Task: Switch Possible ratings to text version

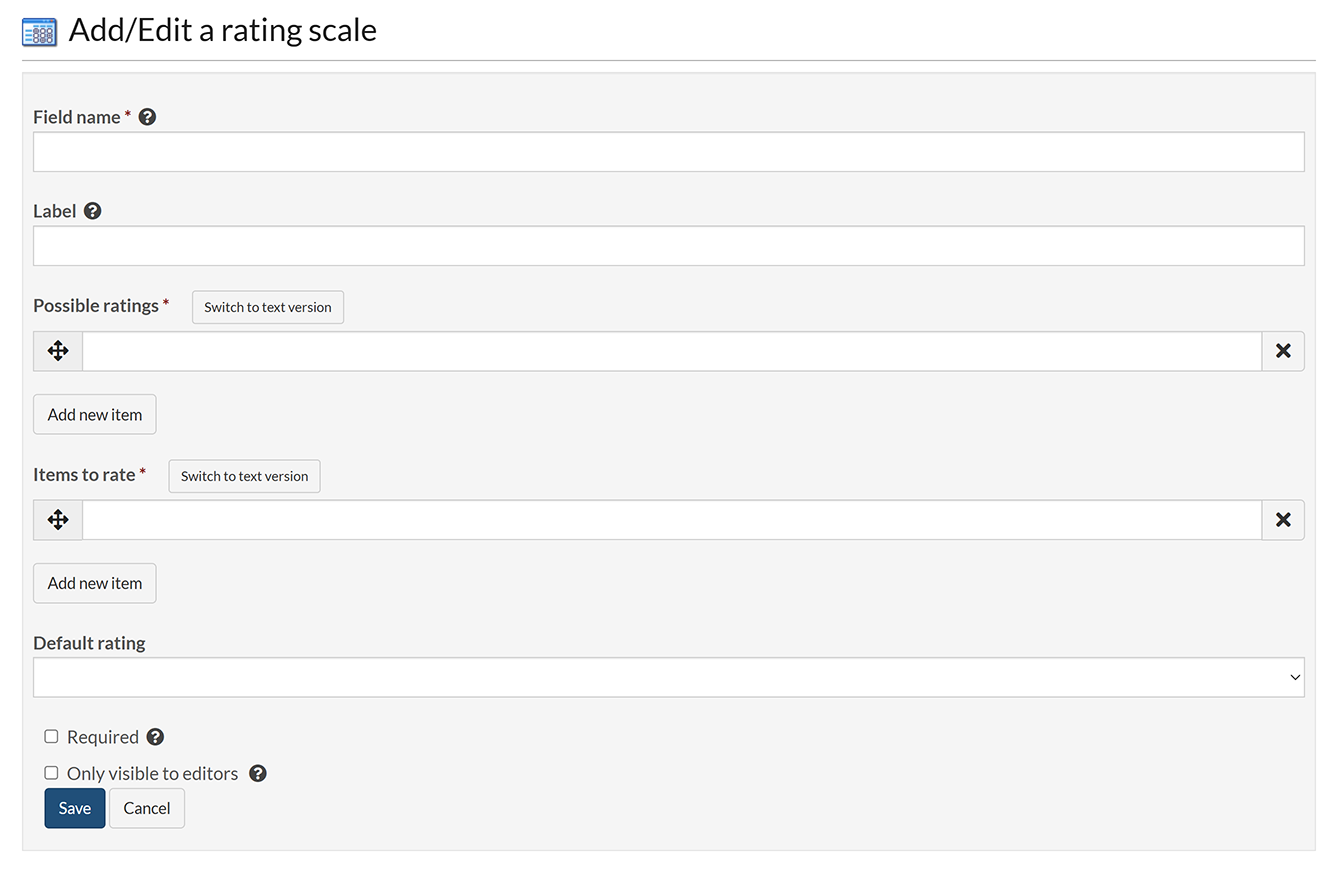Action: 268,307
